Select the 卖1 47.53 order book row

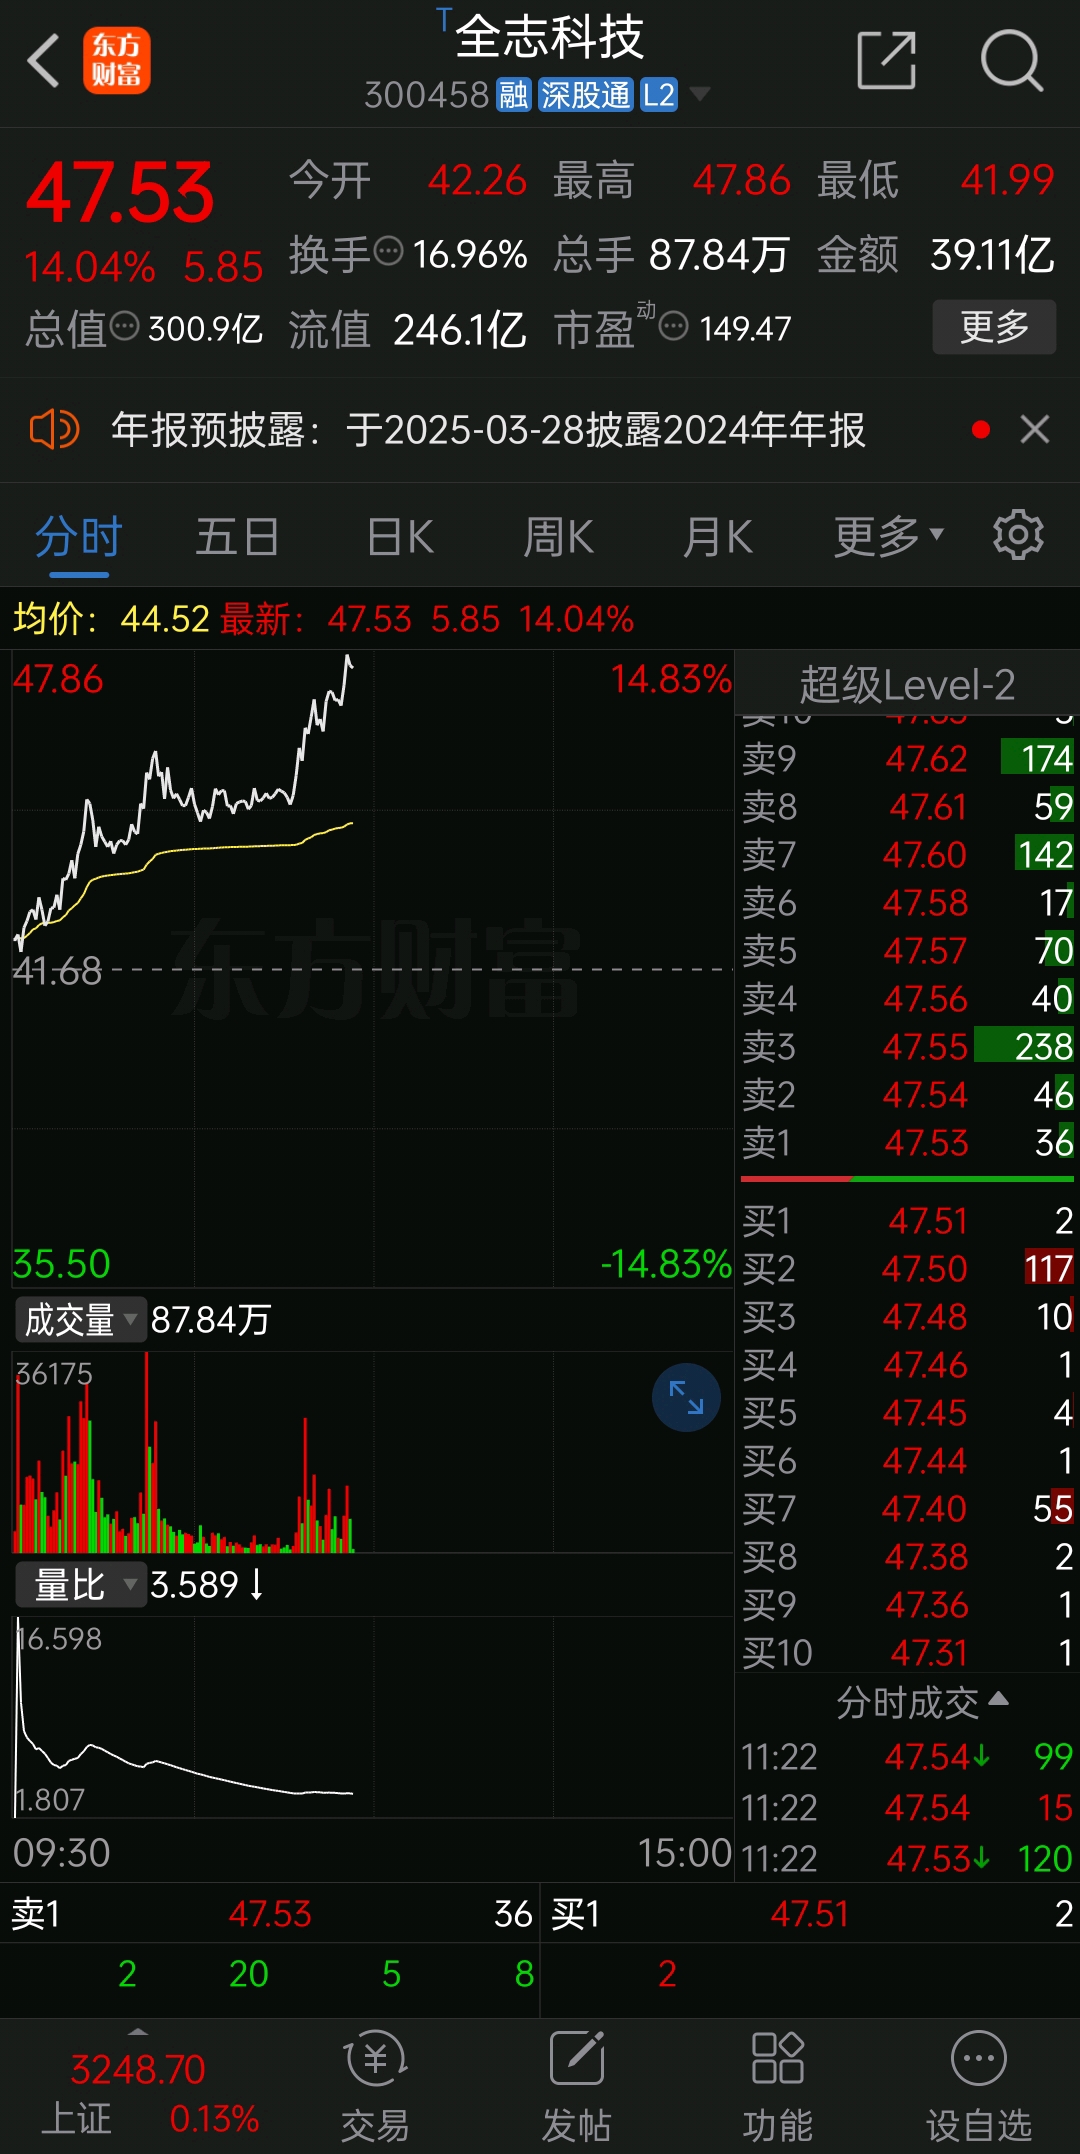coord(907,1142)
